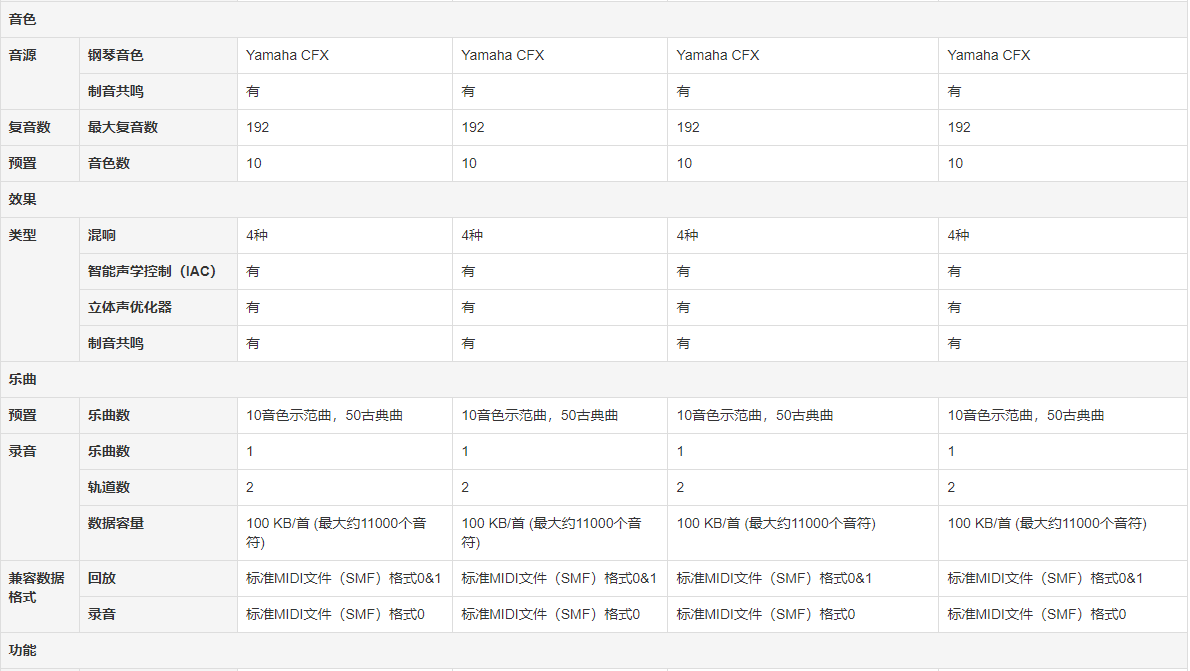Click 乐曲数 label in the 录音 row
Screen dimensions: 1190x671
(109, 451)
